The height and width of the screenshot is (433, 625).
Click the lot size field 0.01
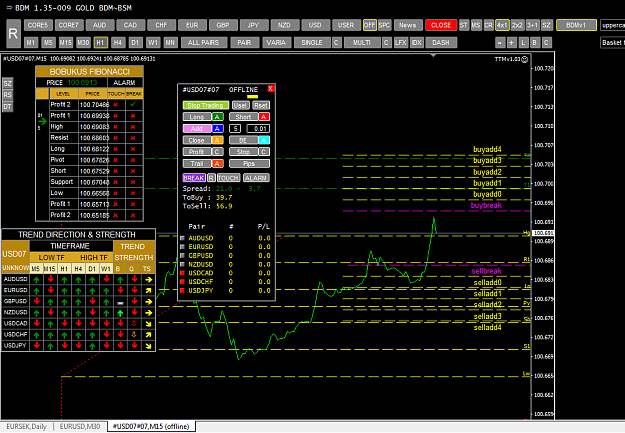(258, 128)
